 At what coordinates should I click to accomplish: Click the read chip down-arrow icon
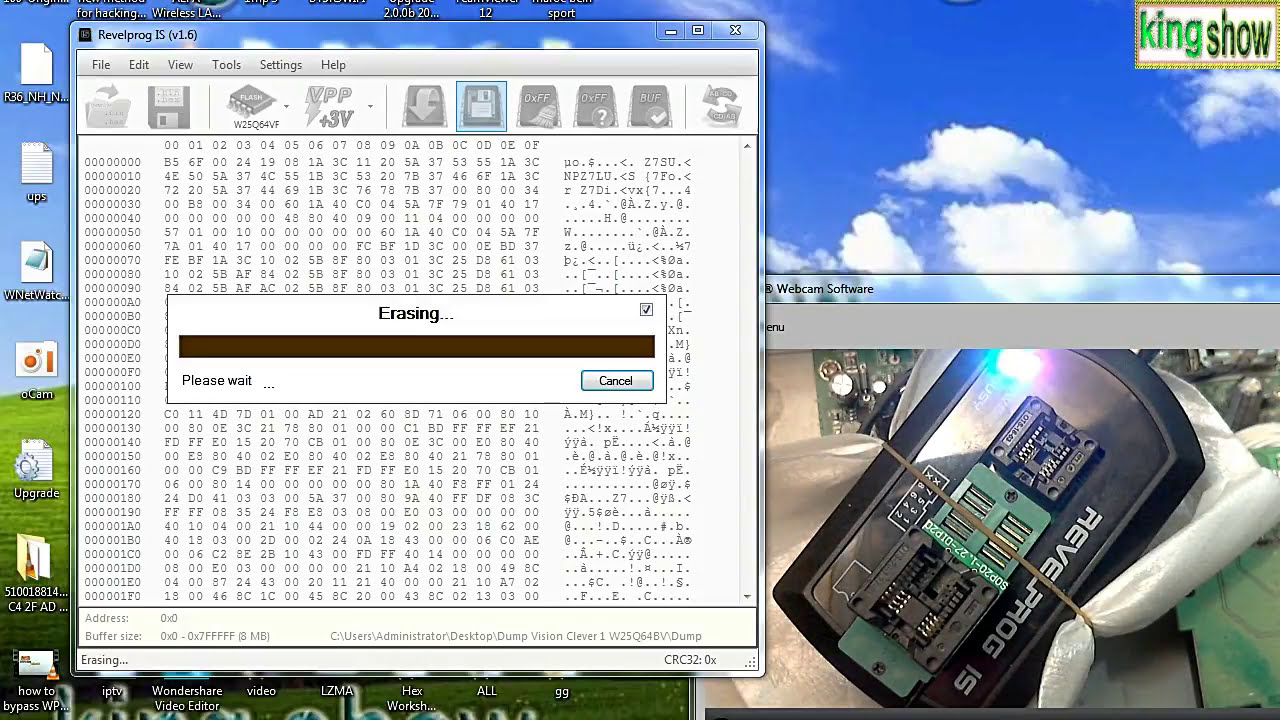[424, 106]
